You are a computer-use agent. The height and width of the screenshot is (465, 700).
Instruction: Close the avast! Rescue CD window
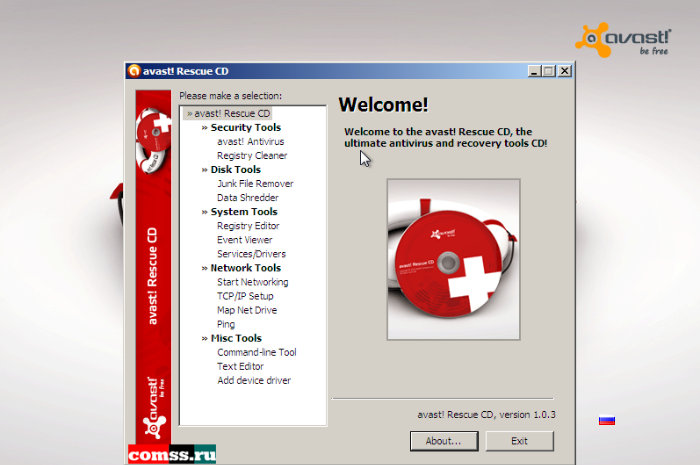click(x=565, y=71)
